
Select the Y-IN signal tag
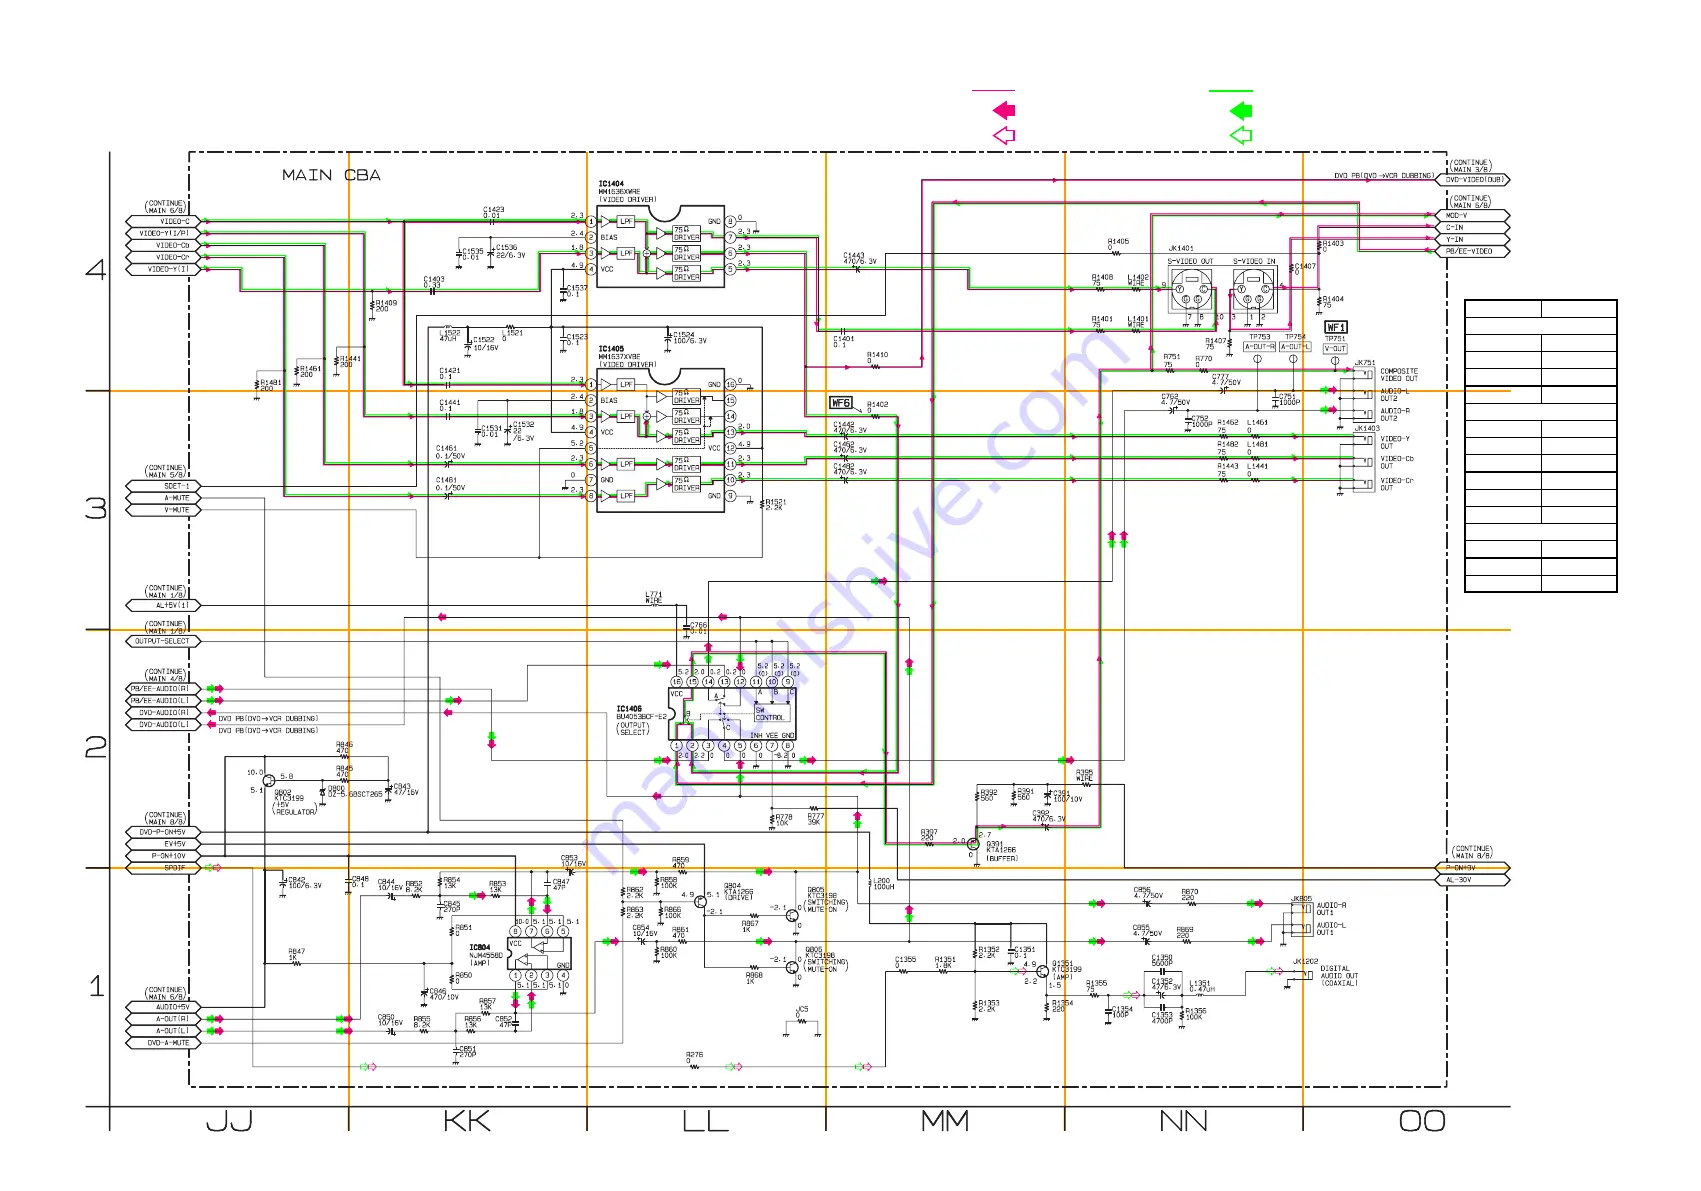tap(1475, 240)
